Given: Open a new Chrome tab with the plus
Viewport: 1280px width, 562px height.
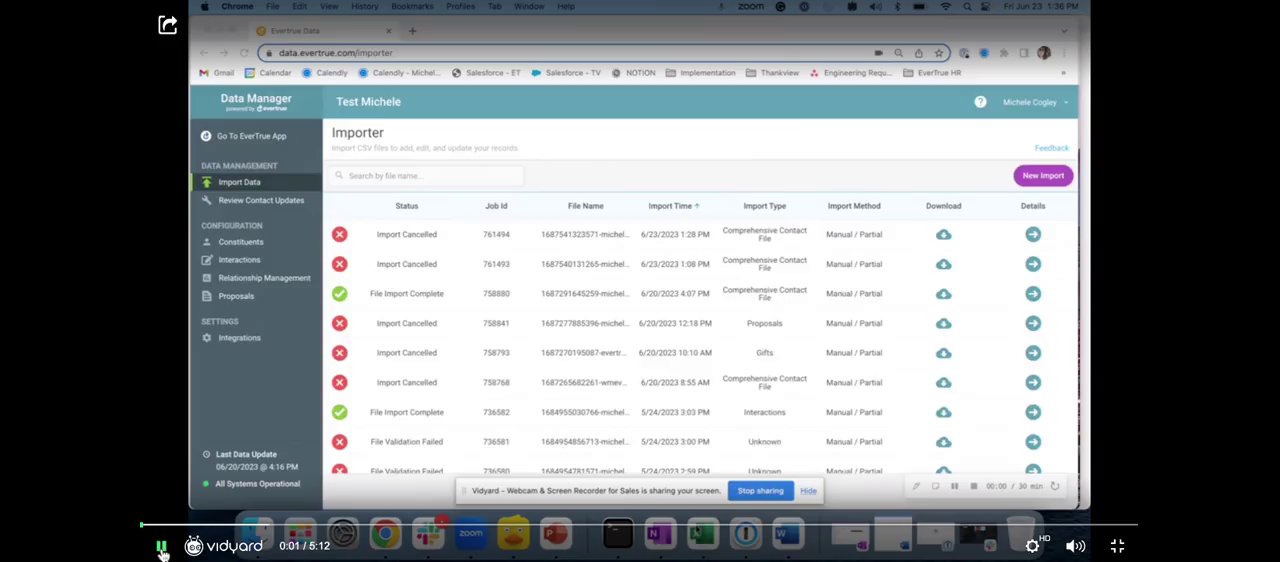Looking at the screenshot, I should click(412, 31).
